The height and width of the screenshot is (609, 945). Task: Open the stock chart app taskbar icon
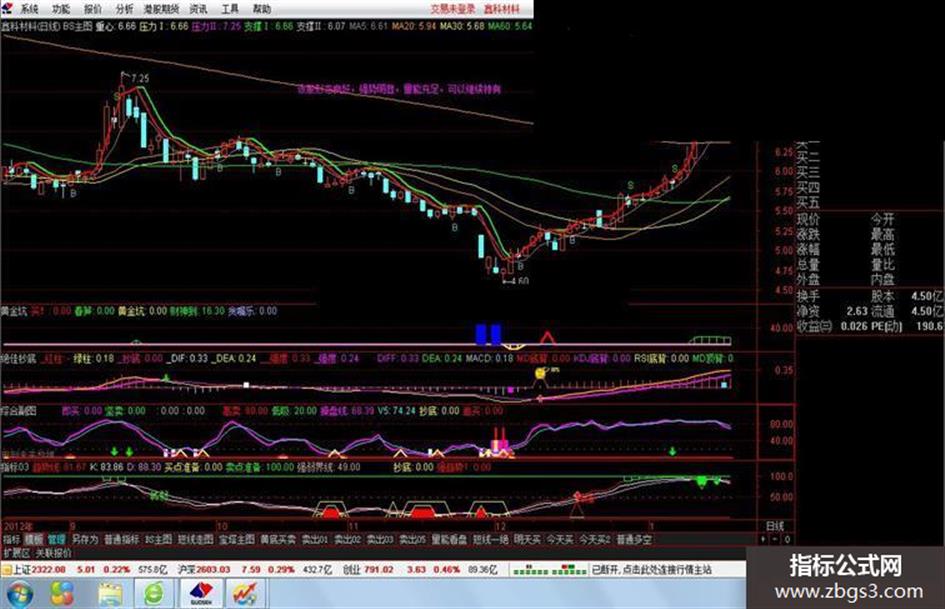pyautogui.click(x=244, y=594)
